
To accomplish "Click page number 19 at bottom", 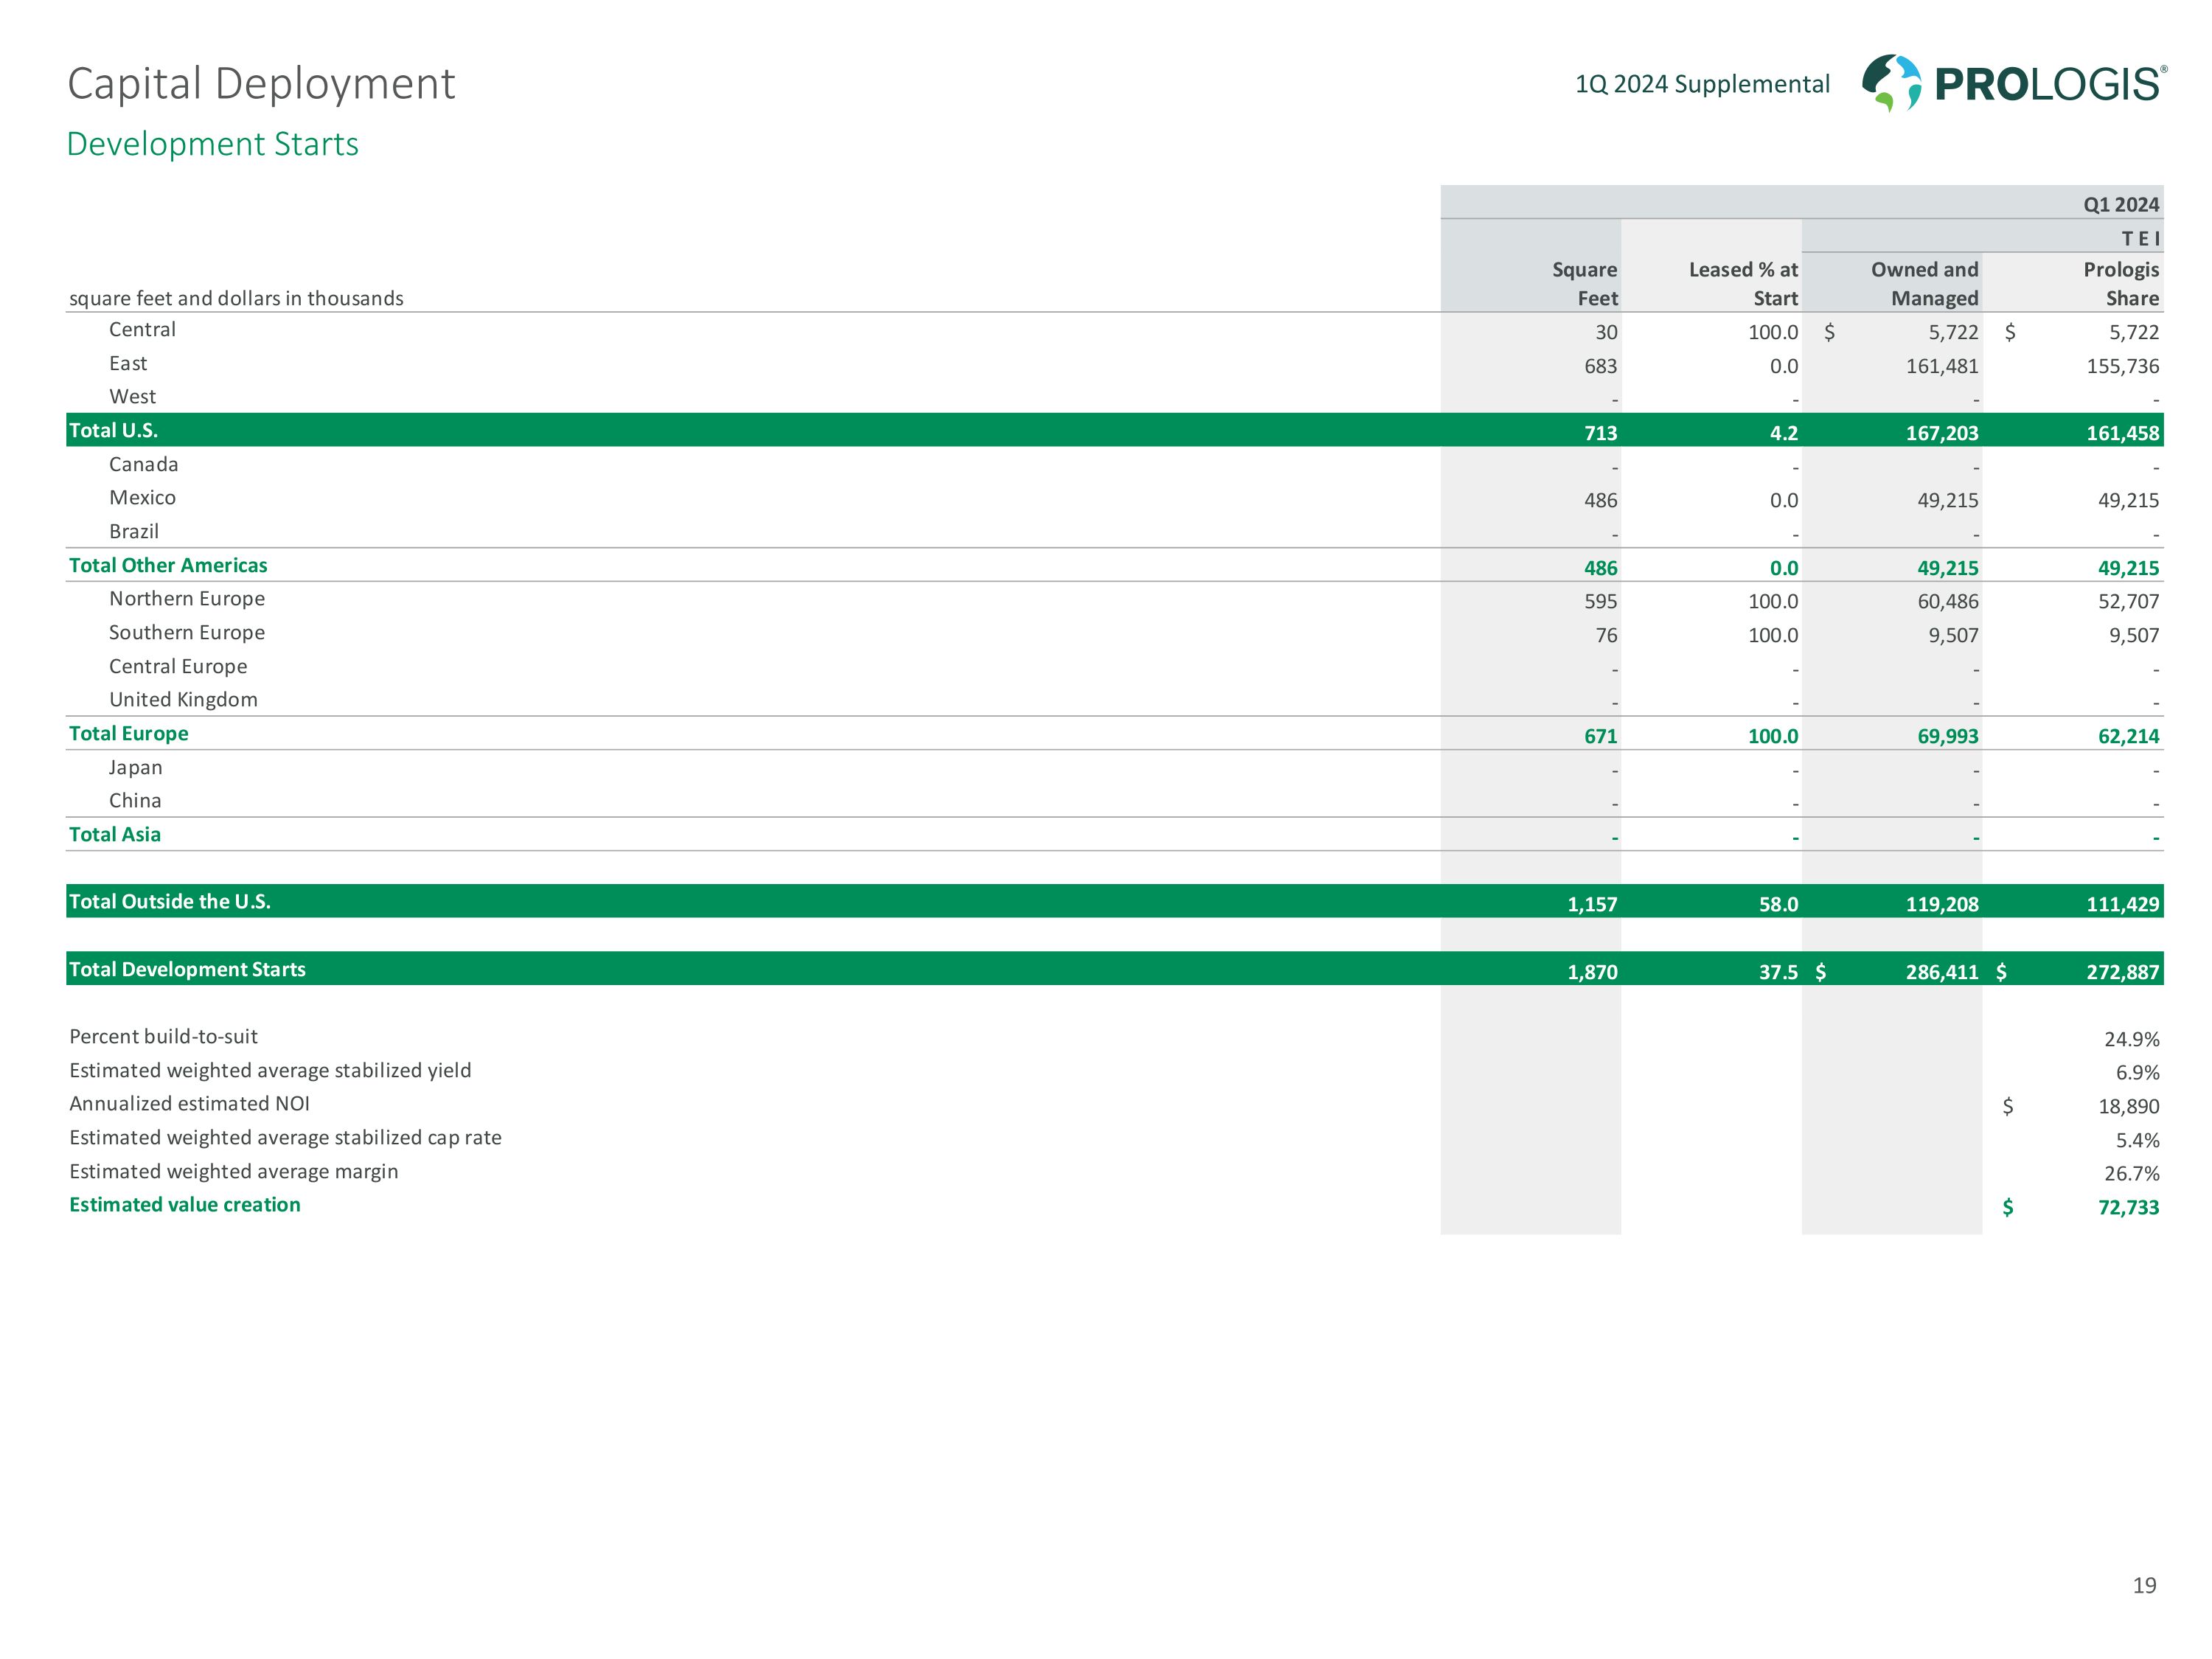I will [2143, 1585].
